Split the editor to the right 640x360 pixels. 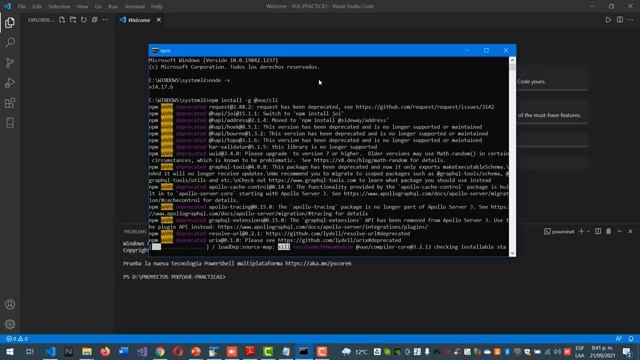(620, 20)
